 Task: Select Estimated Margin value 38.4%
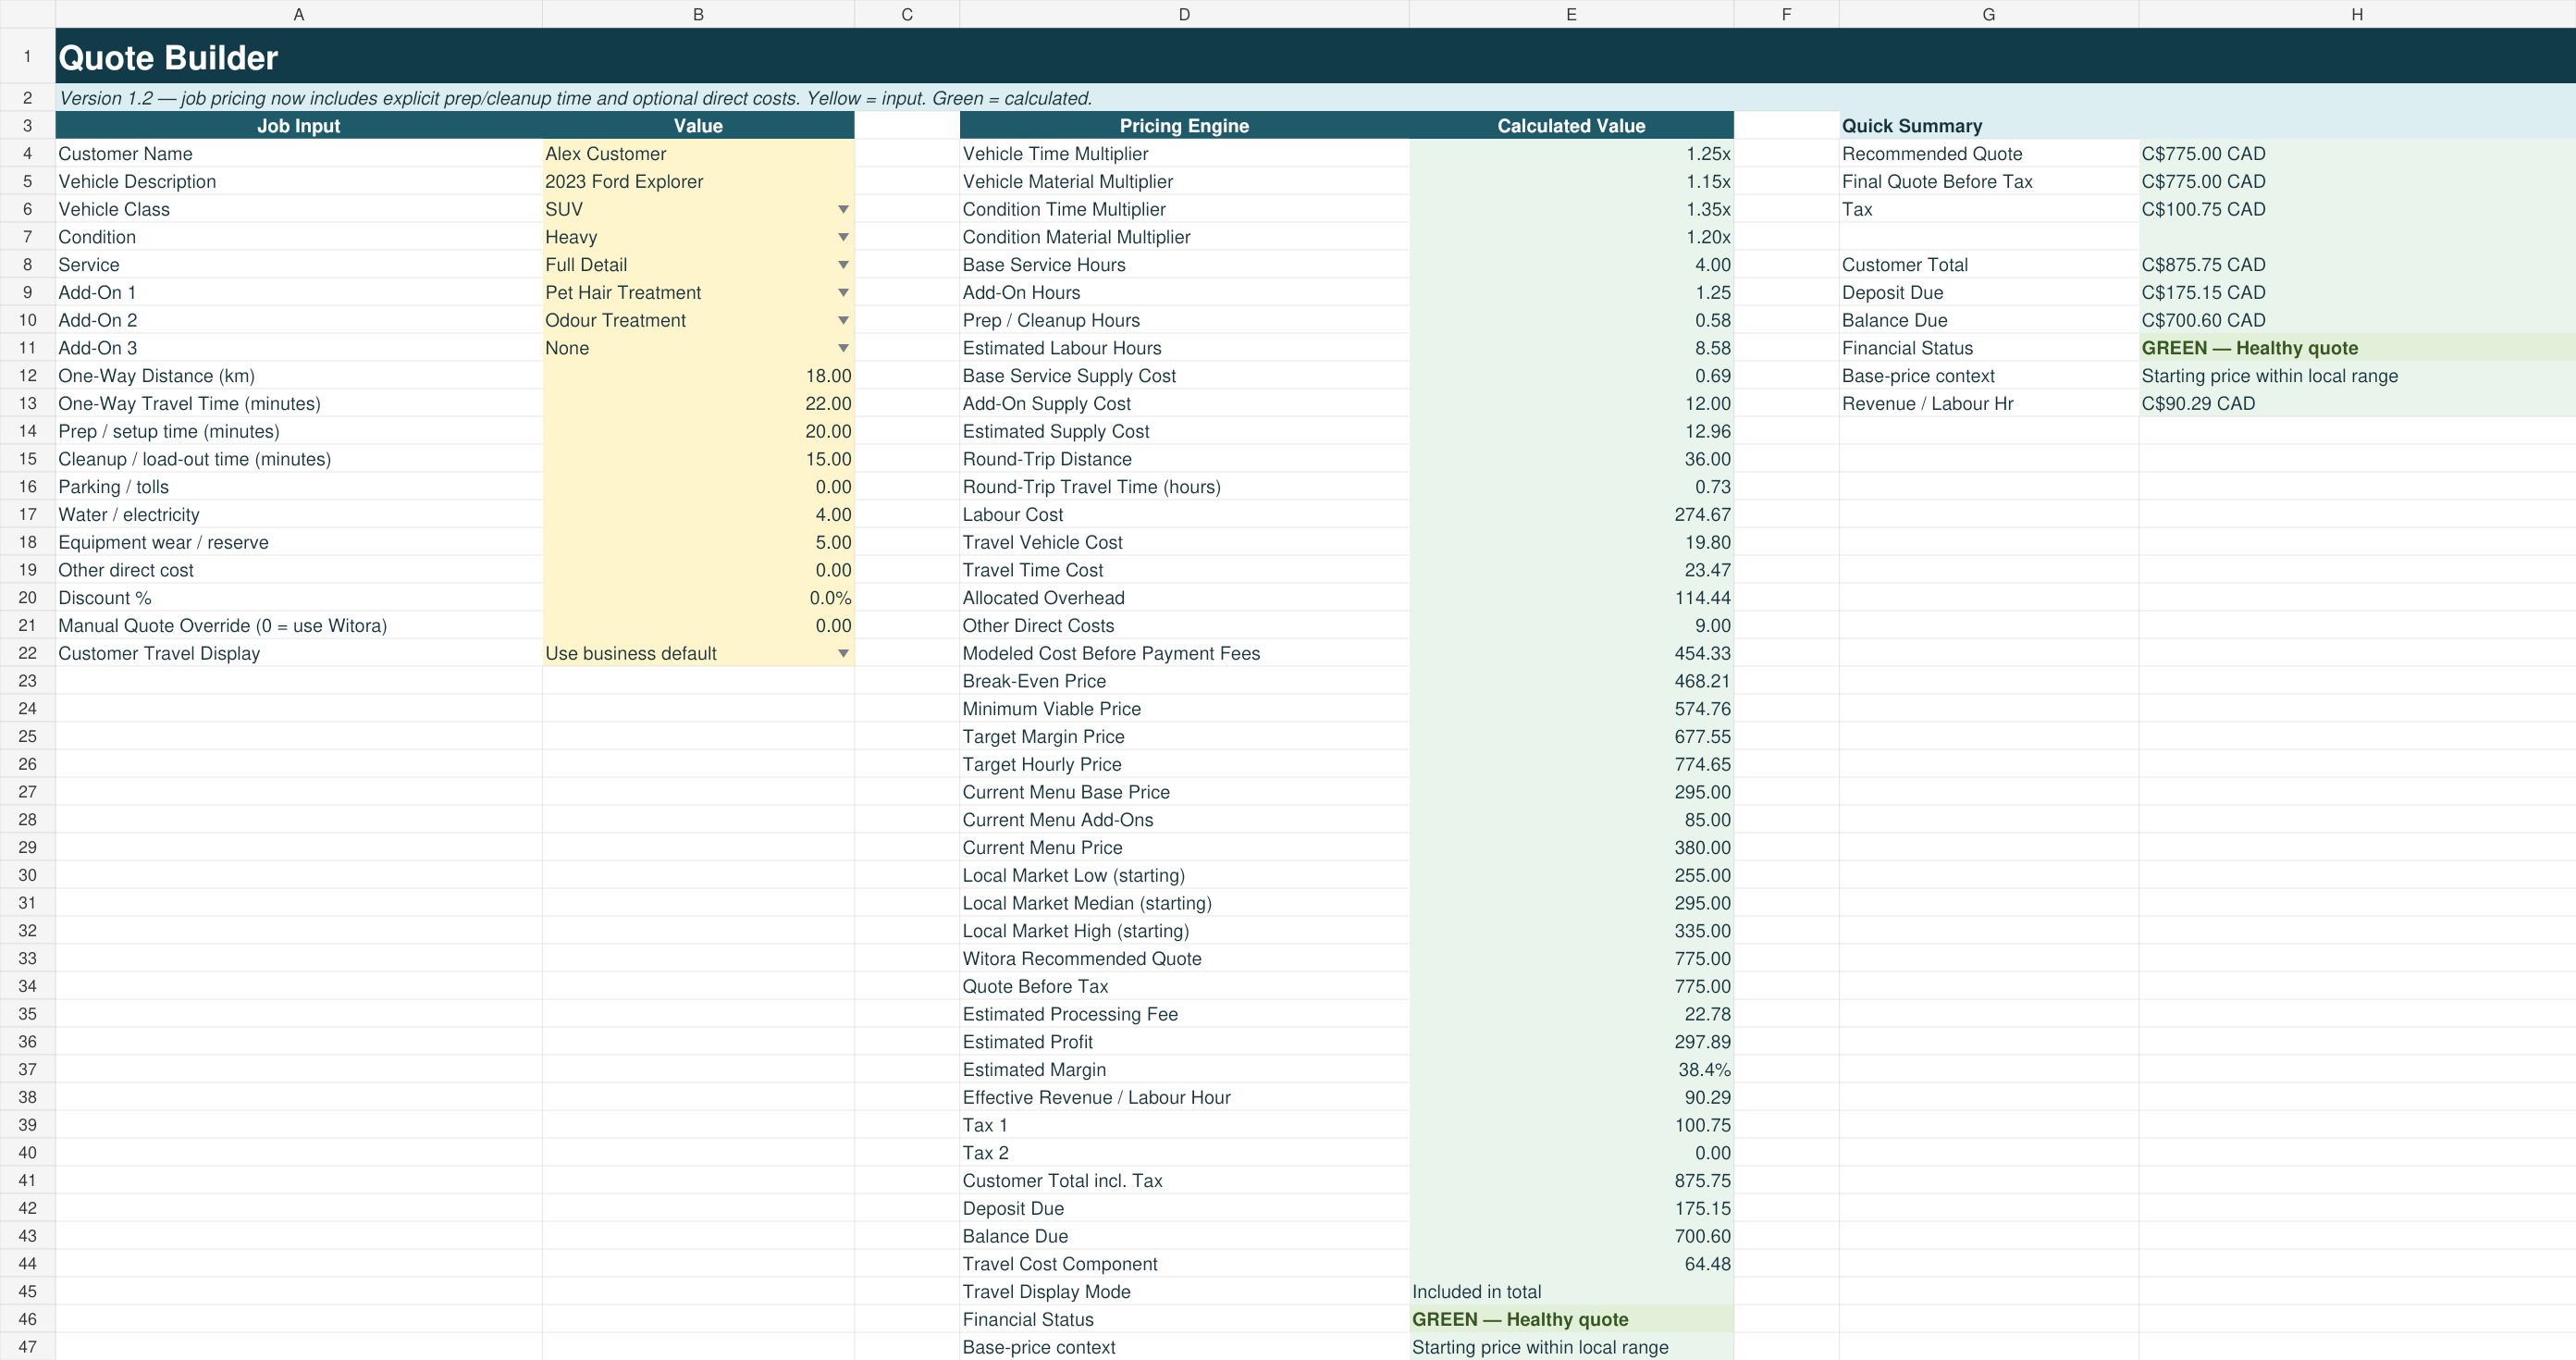coord(1571,1070)
